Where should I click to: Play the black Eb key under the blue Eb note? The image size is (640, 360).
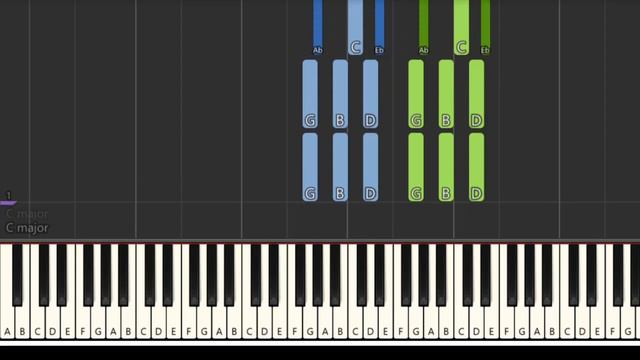[379, 275]
